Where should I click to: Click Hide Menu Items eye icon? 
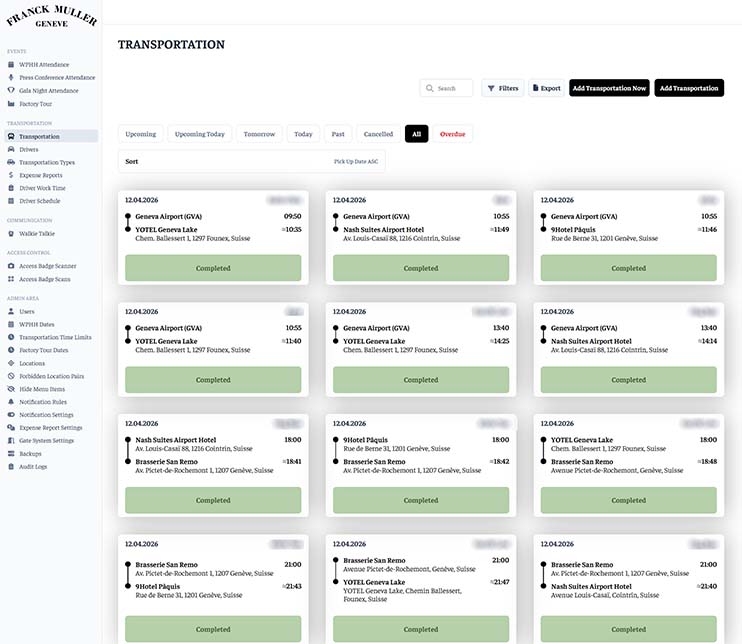click(11, 389)
